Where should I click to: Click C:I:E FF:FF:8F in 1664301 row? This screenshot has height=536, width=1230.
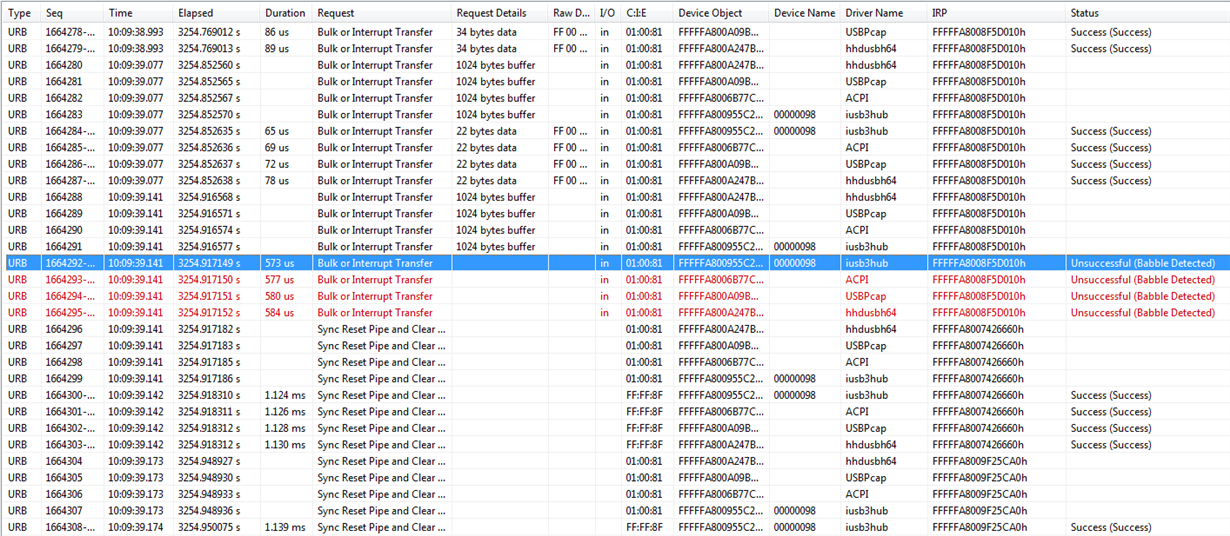[x=644, y=411]
